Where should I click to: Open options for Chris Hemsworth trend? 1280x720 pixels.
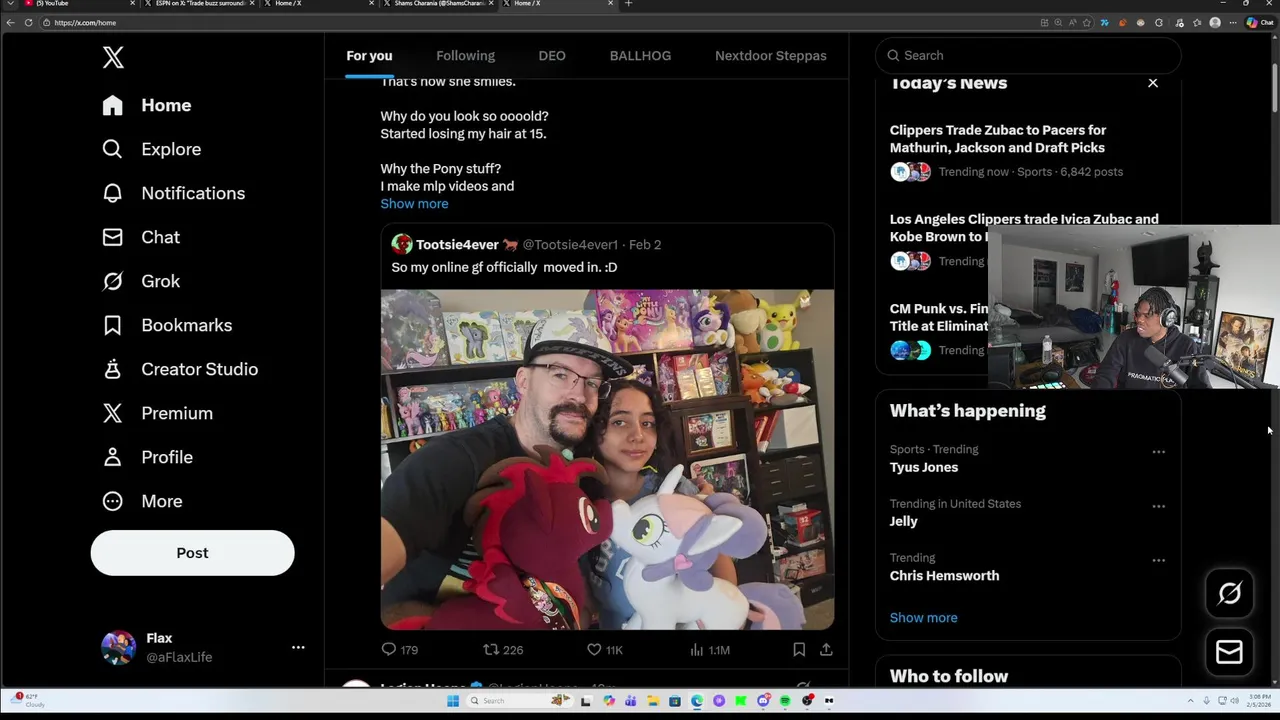coord(1158,560)
